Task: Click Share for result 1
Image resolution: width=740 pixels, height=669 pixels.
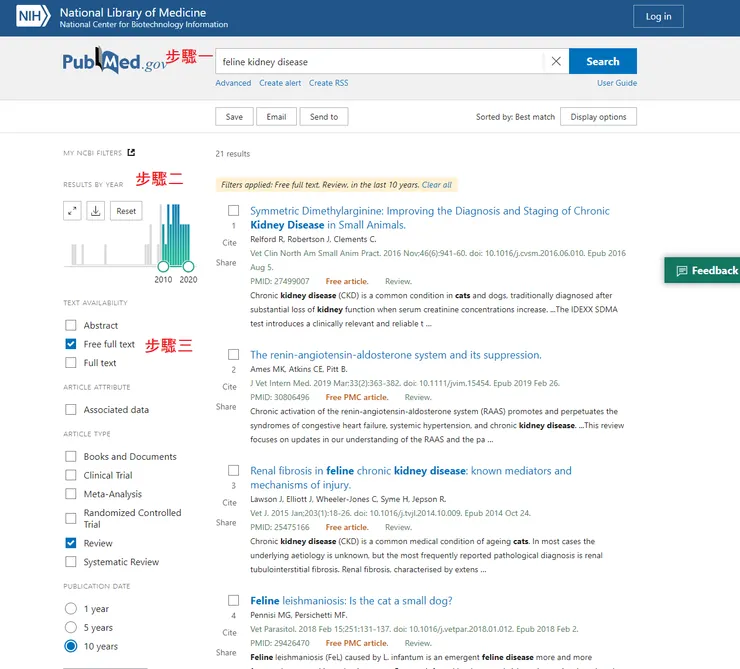Action: (226, 263)
